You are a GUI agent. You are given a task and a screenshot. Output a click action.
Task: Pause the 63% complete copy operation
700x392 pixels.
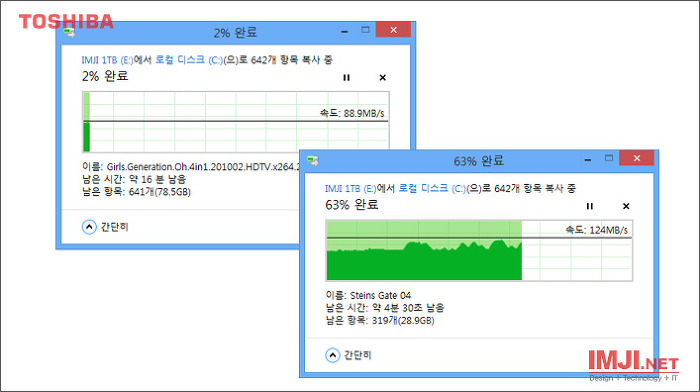(x=590, y=206)
